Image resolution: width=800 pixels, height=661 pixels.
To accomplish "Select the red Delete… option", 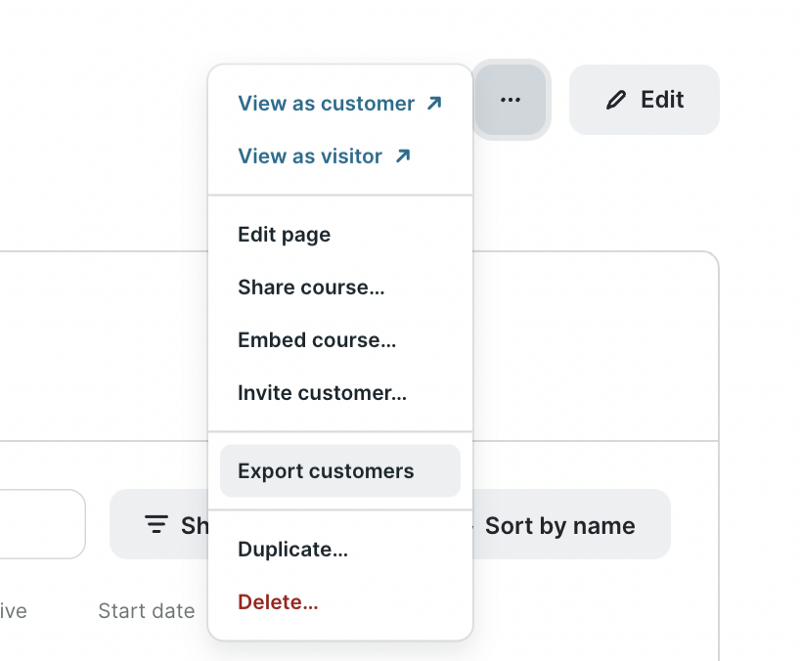I will 278,602.
